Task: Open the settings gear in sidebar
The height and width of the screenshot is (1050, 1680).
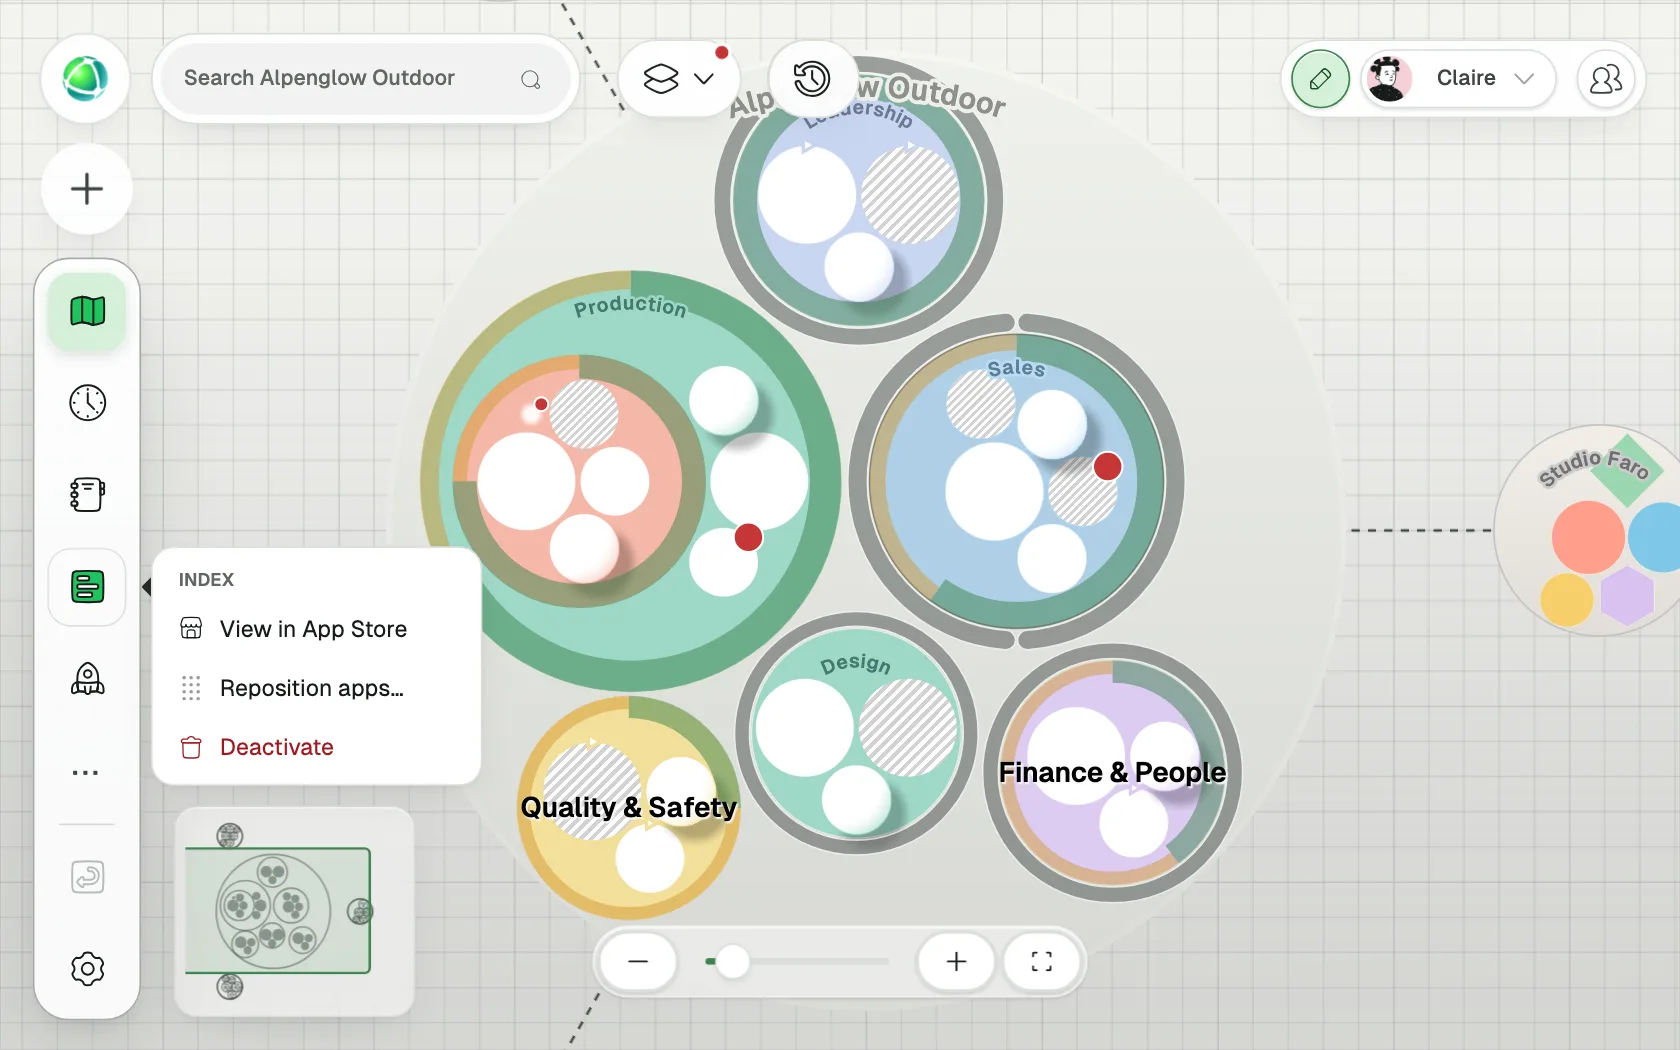Action: 88,969
